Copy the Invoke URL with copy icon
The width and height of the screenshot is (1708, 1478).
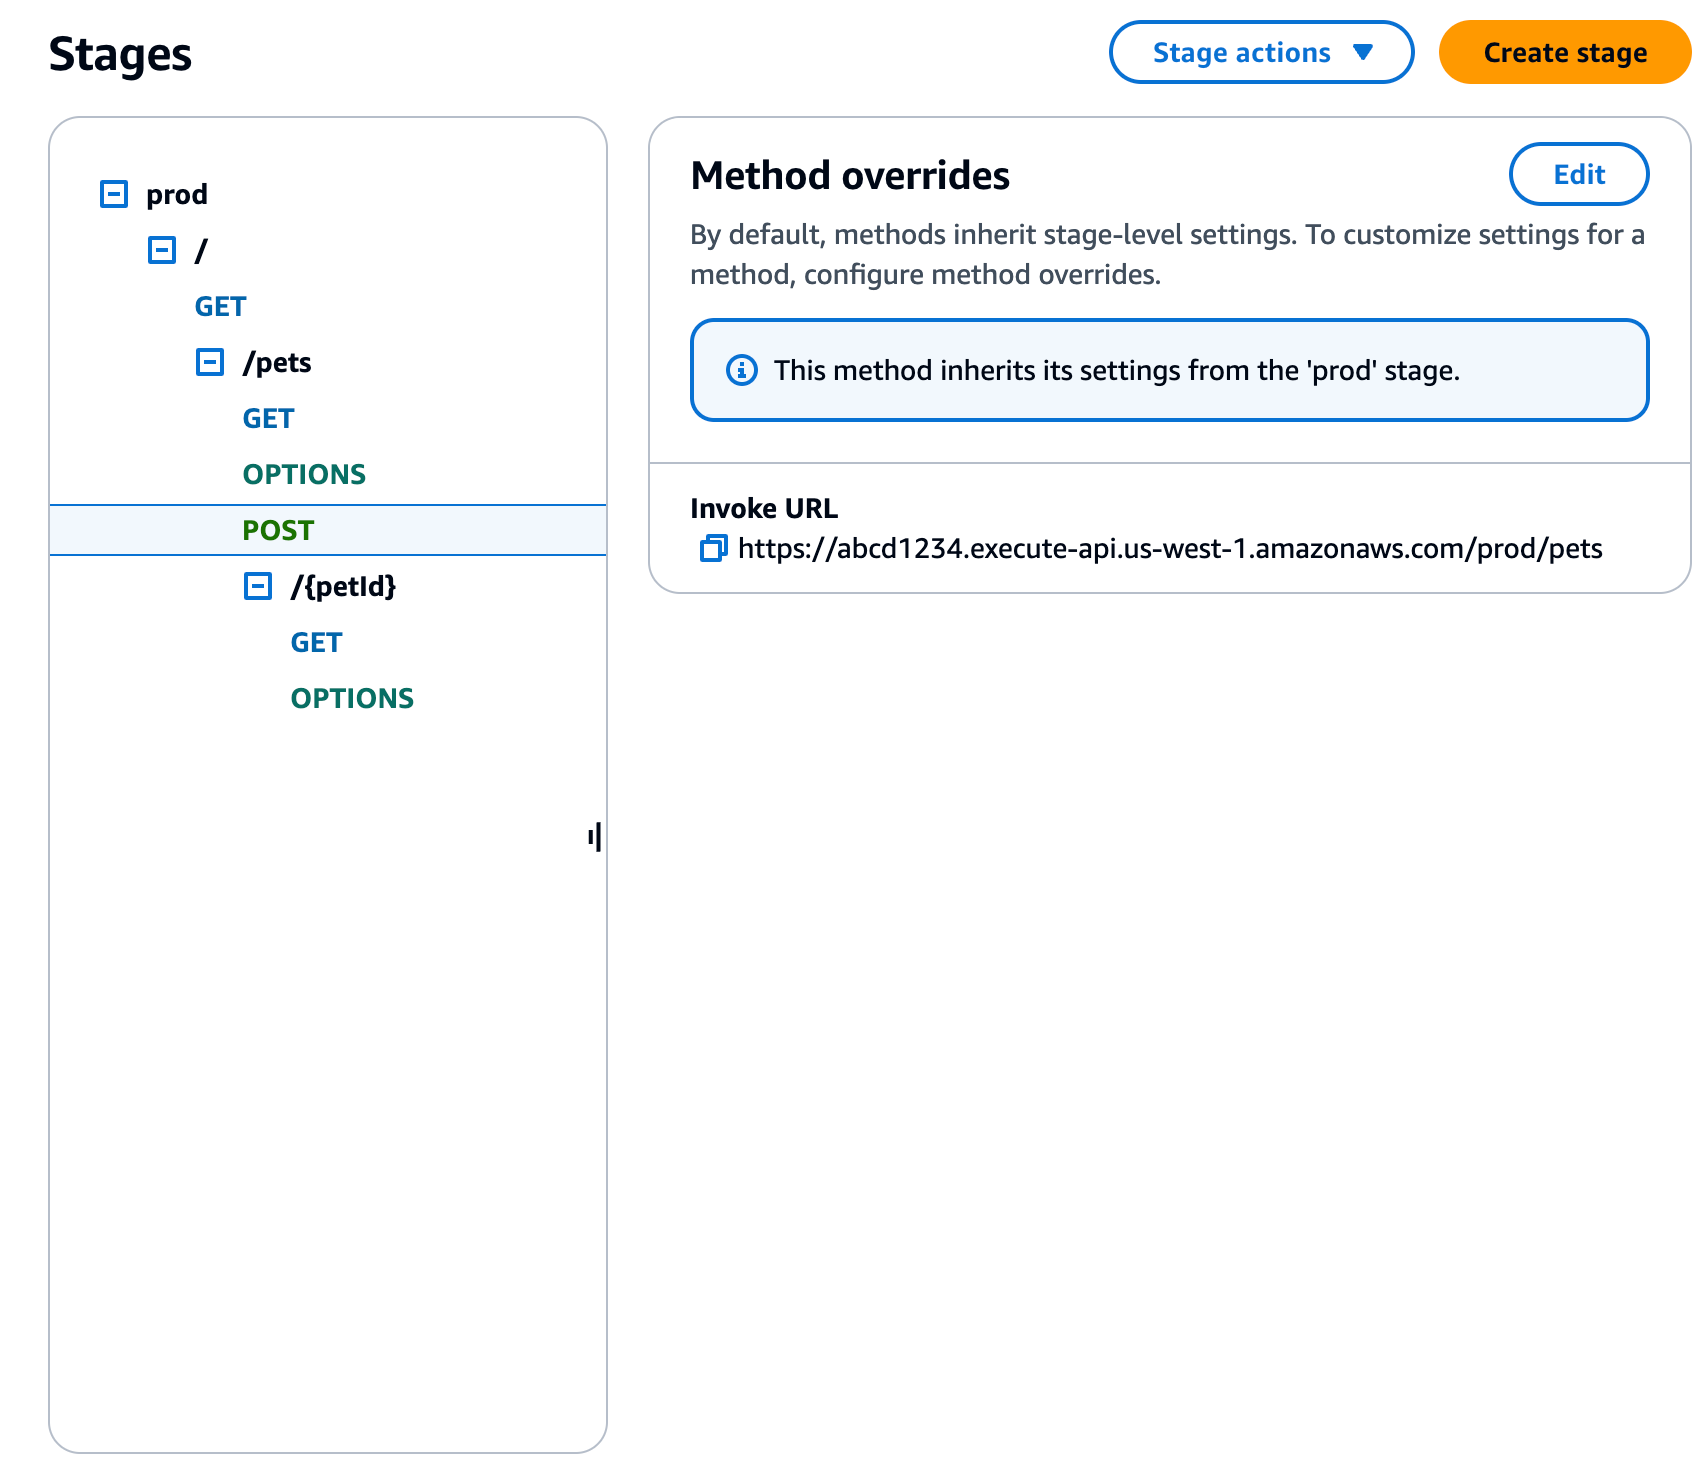713,548
